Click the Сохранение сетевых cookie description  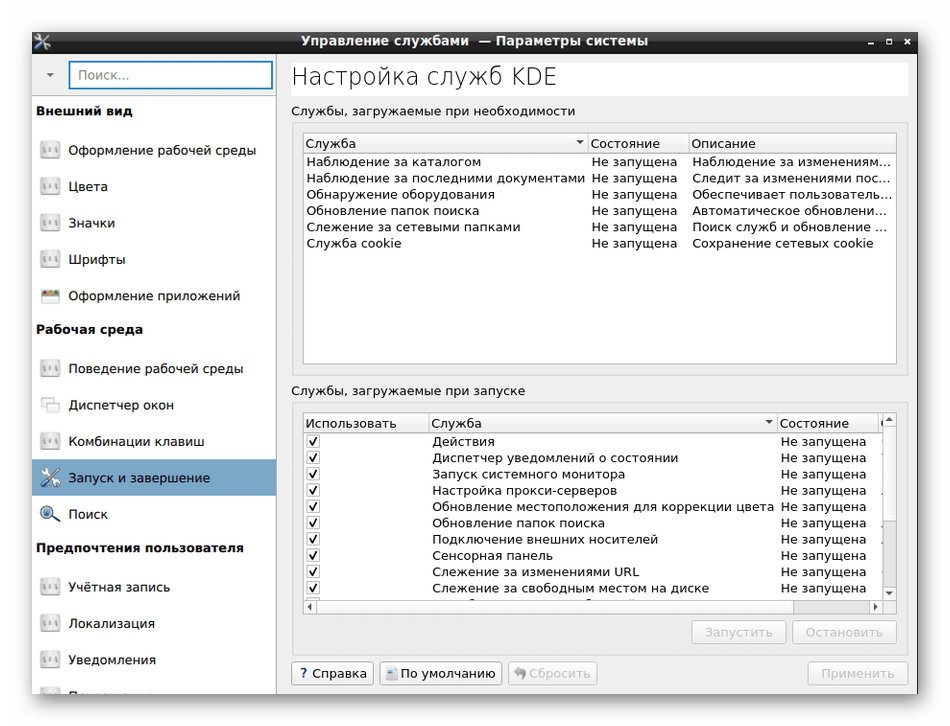pos(783,243)
